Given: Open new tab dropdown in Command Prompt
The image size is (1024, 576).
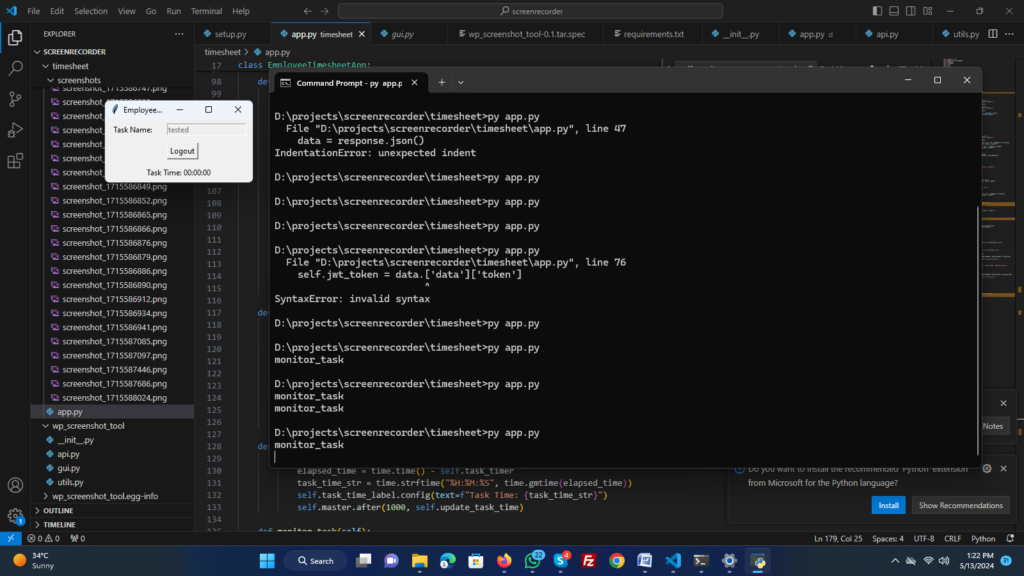Looking at the screenshot, I should (x=461, y=82).
